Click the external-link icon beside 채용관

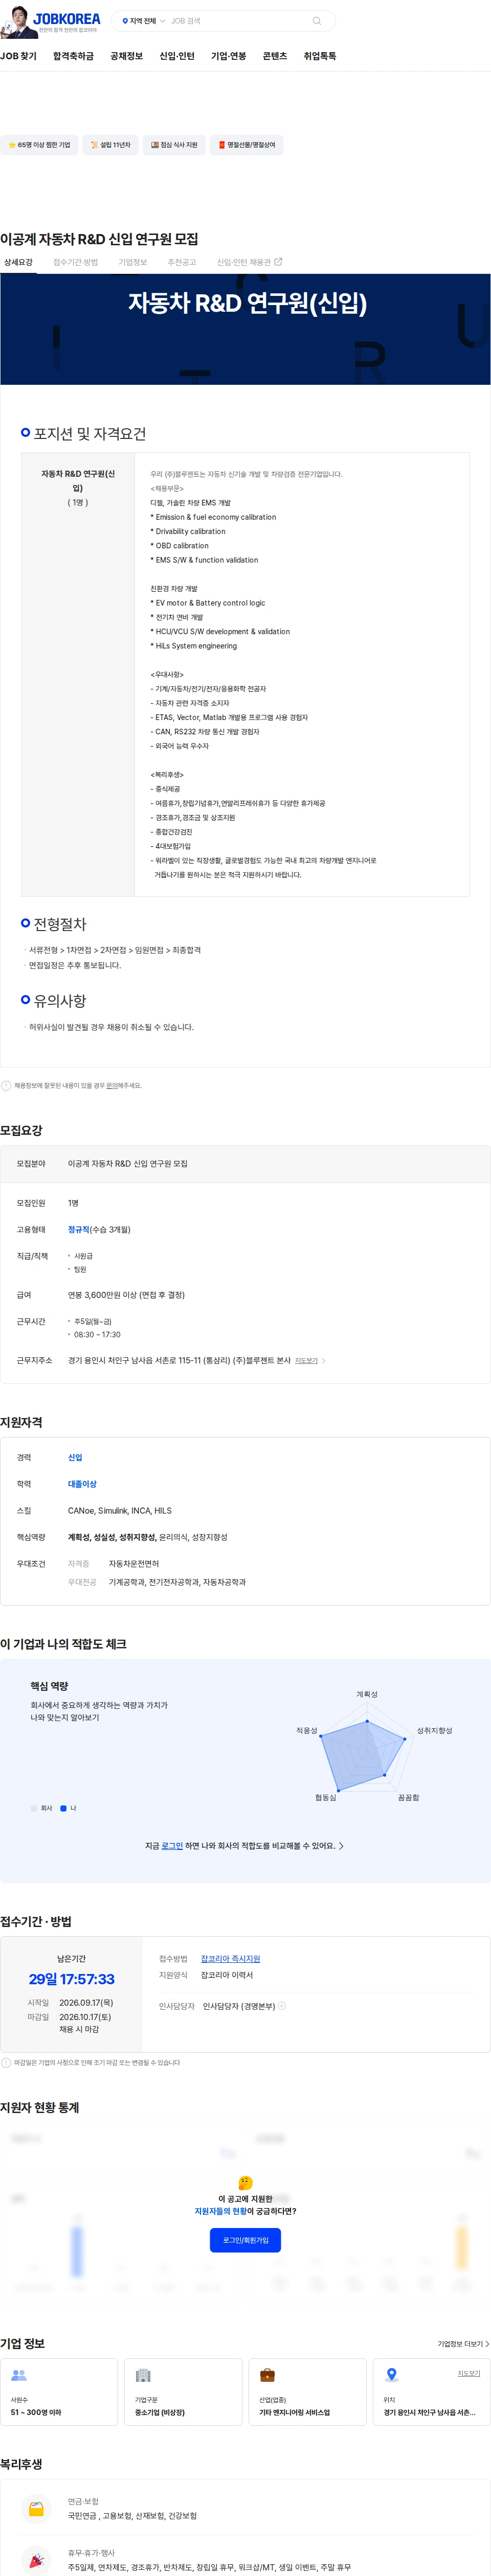(278, 262)
